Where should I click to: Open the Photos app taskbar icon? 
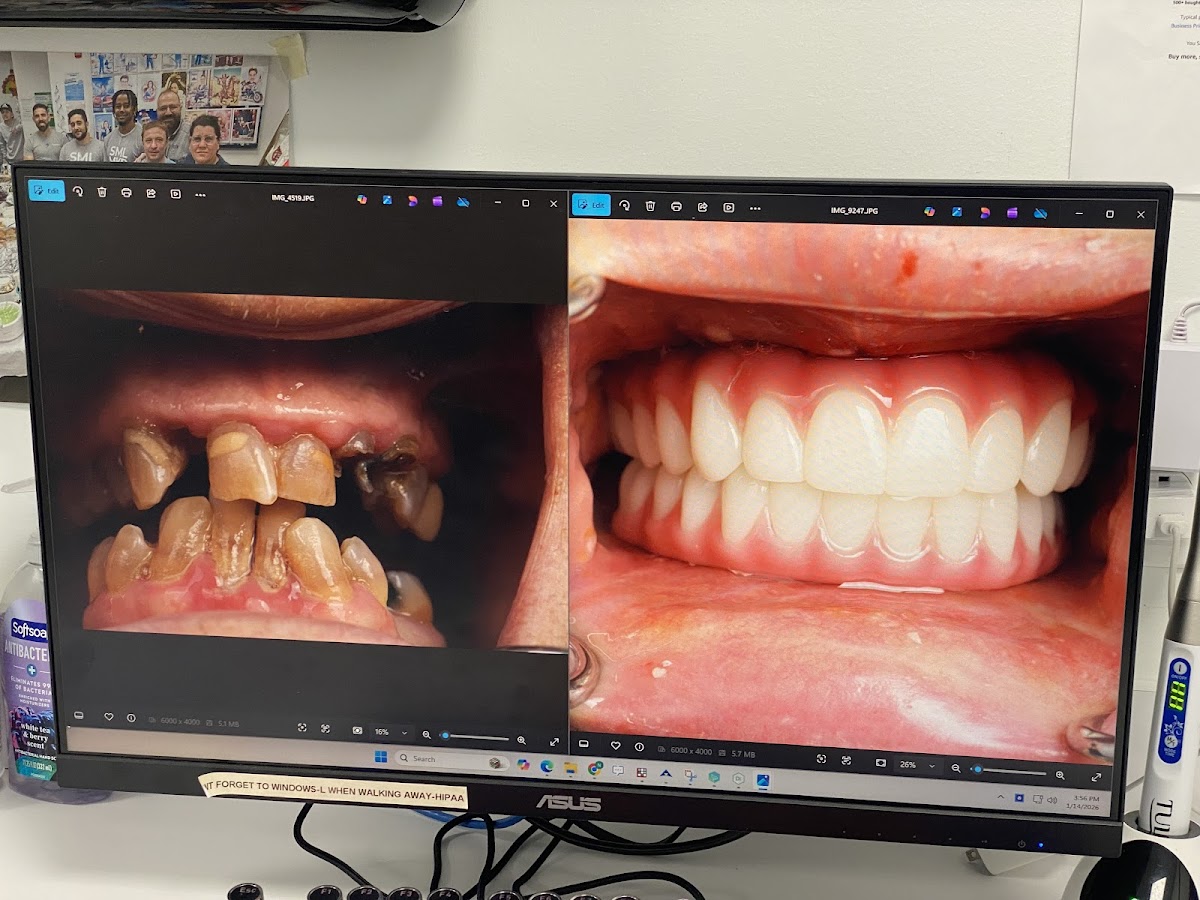pyautogui.click(x=762, y=780)
